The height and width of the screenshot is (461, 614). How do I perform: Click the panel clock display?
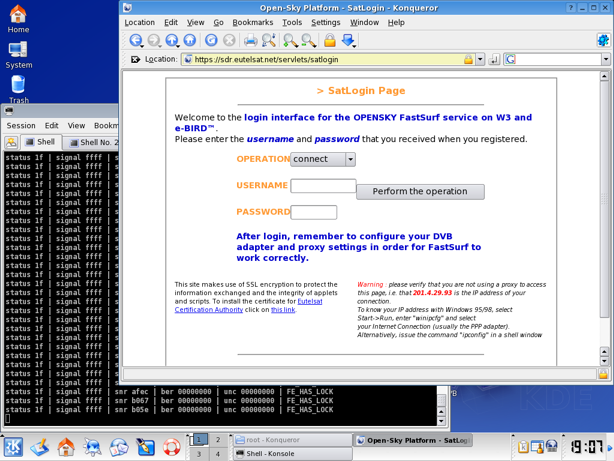(x=586, y=447)
